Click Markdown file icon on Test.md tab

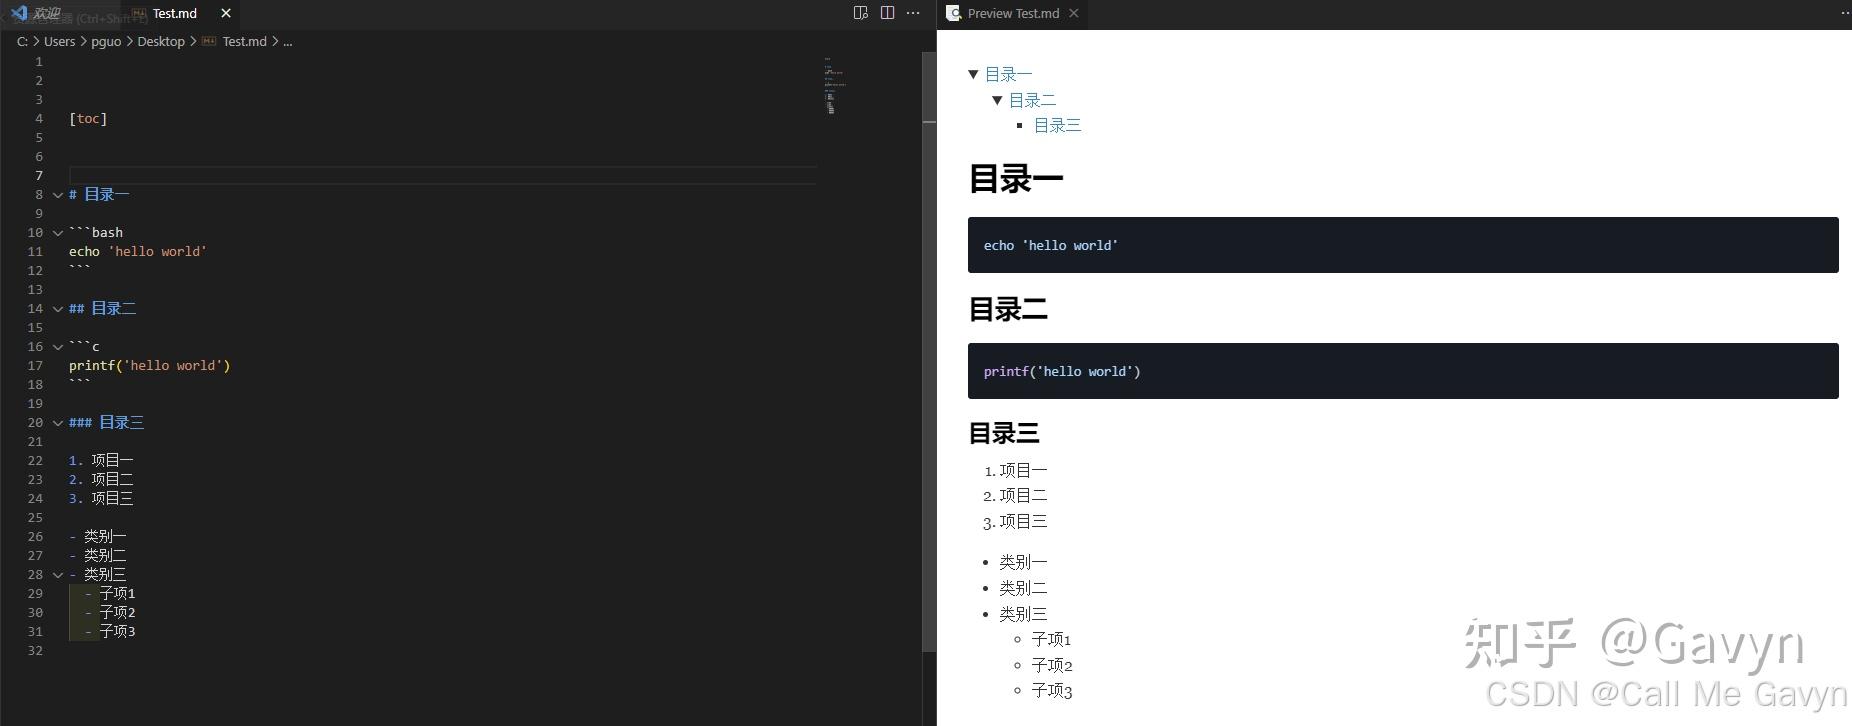139,13
